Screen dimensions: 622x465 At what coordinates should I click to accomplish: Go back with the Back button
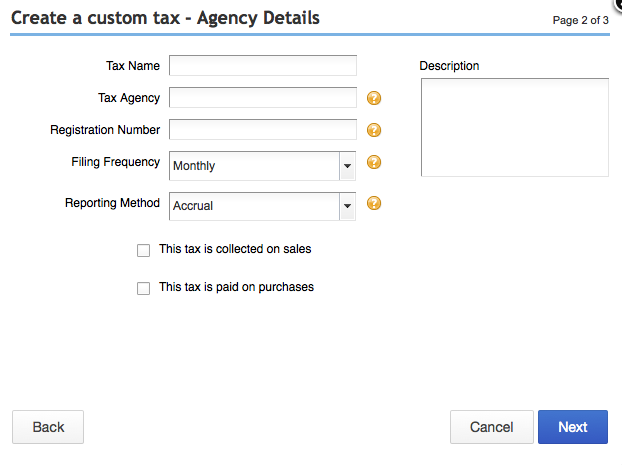click(x=48, y=427)
